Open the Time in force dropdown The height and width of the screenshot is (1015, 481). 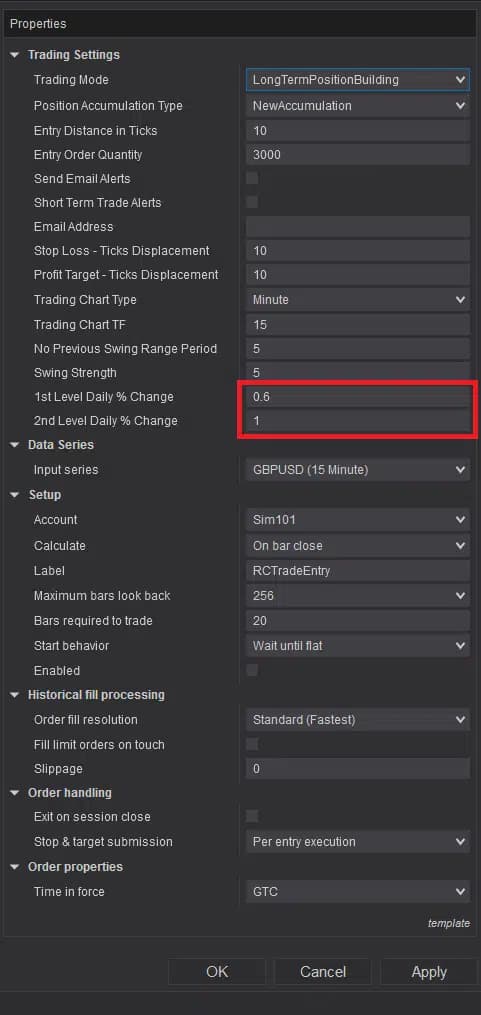tap(358, 891)
